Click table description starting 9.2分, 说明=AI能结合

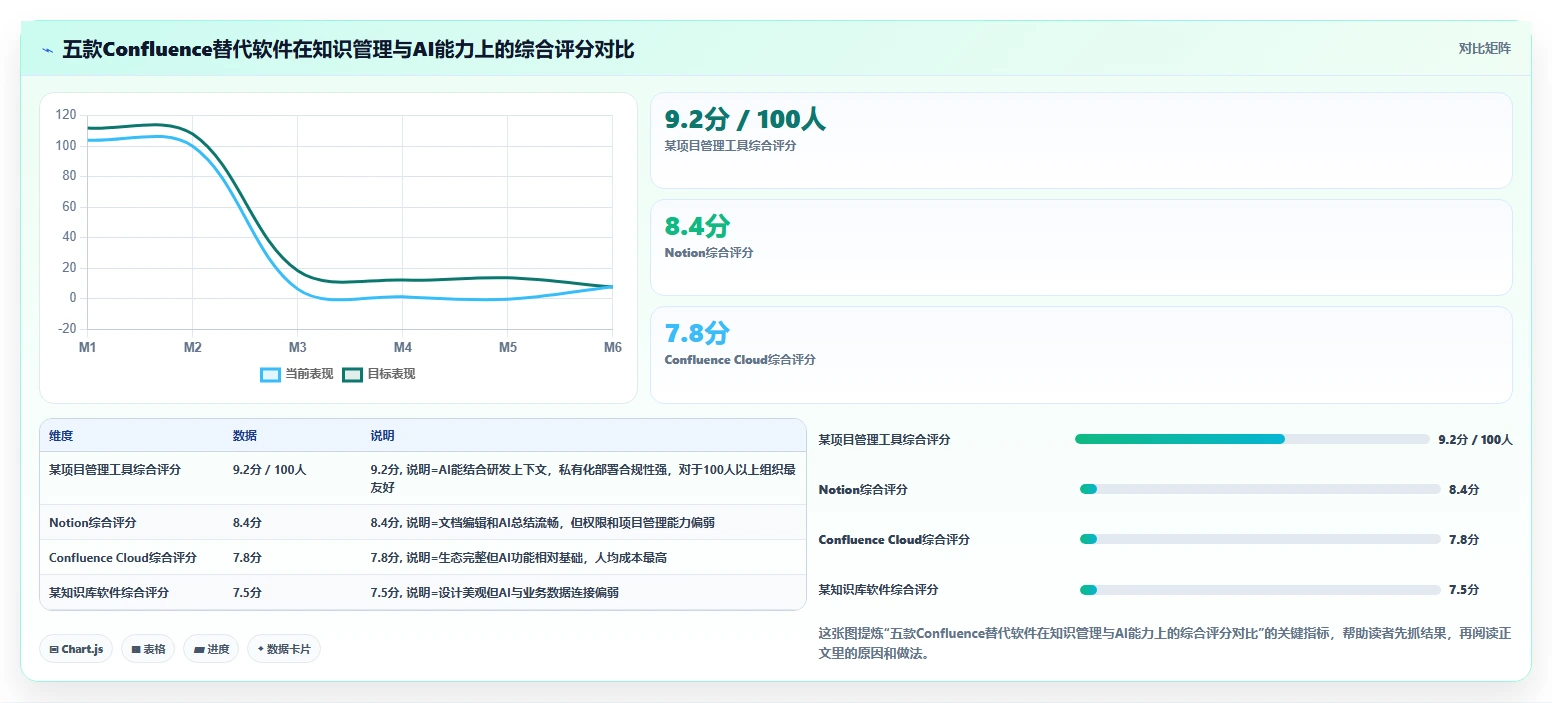coord(583,478)
